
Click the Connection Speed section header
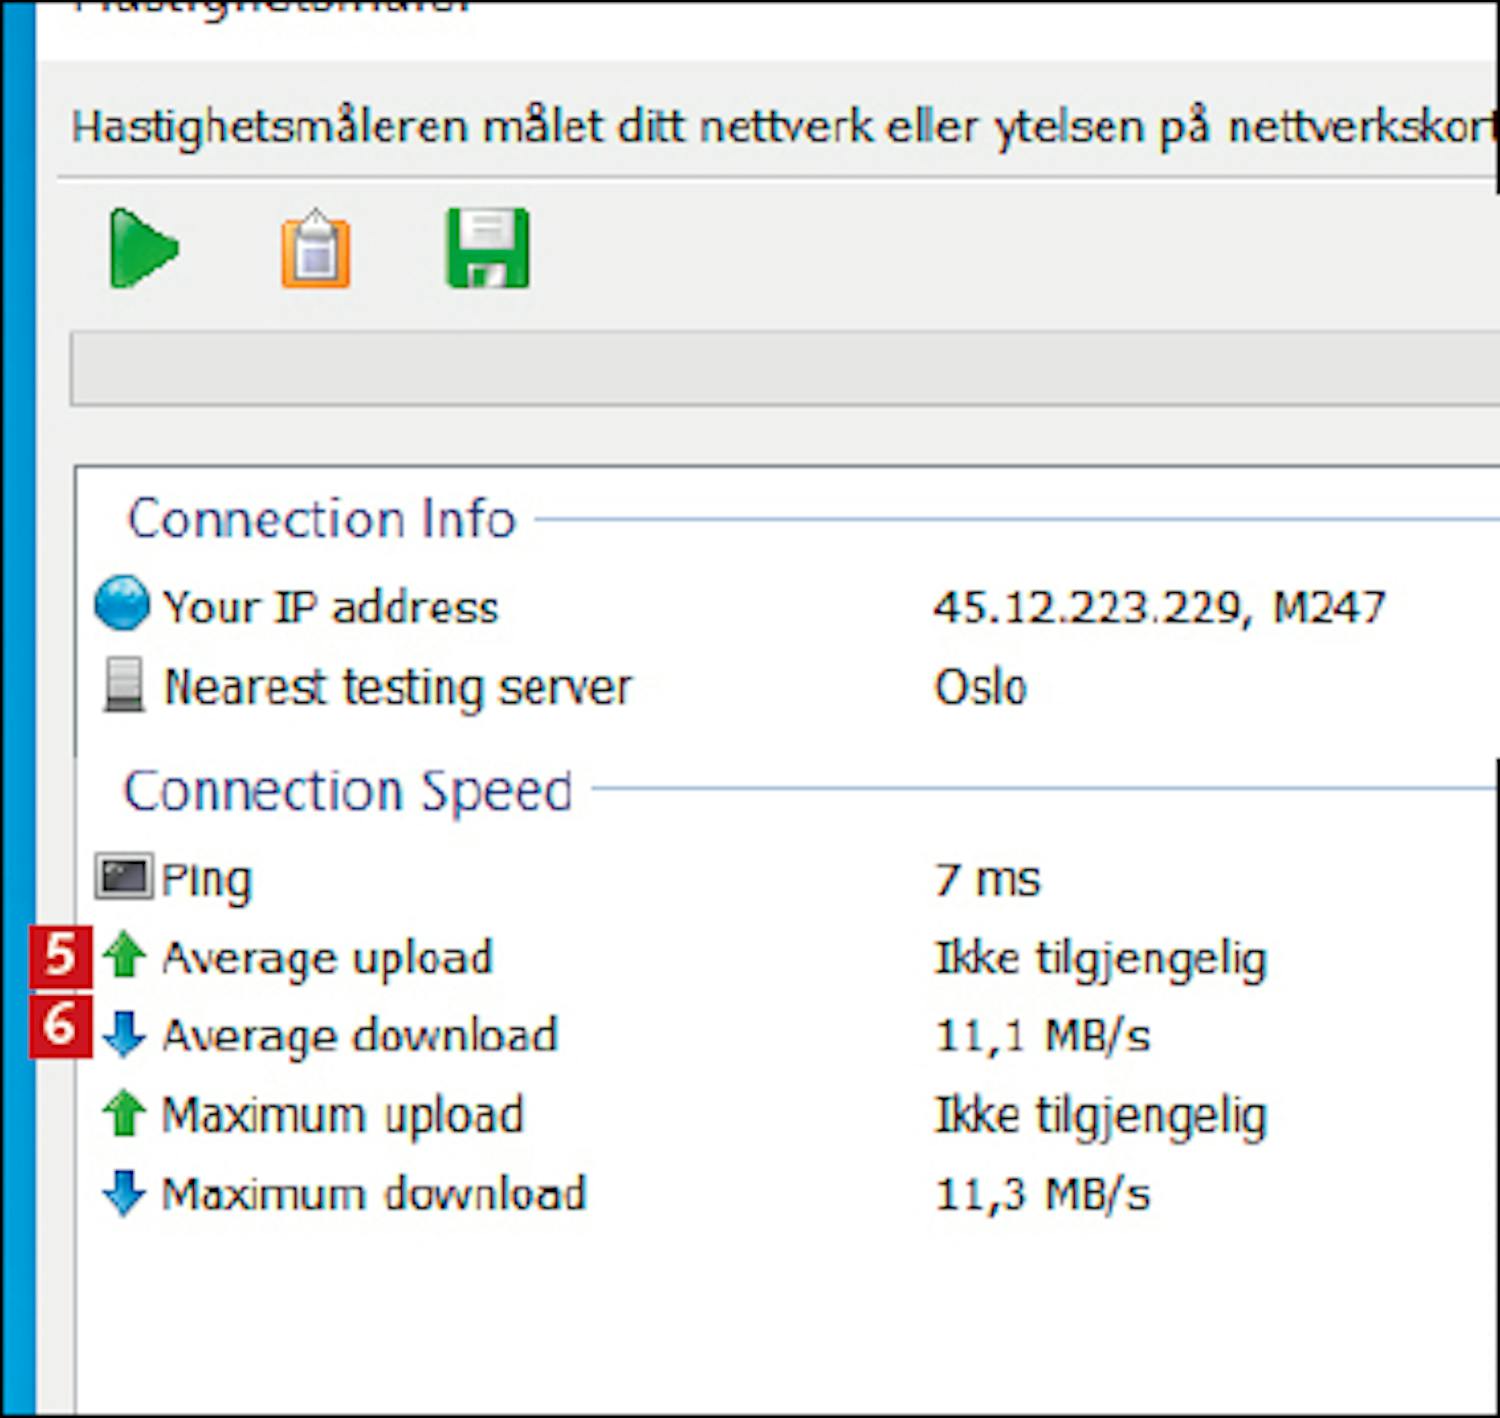pos(347,791)
